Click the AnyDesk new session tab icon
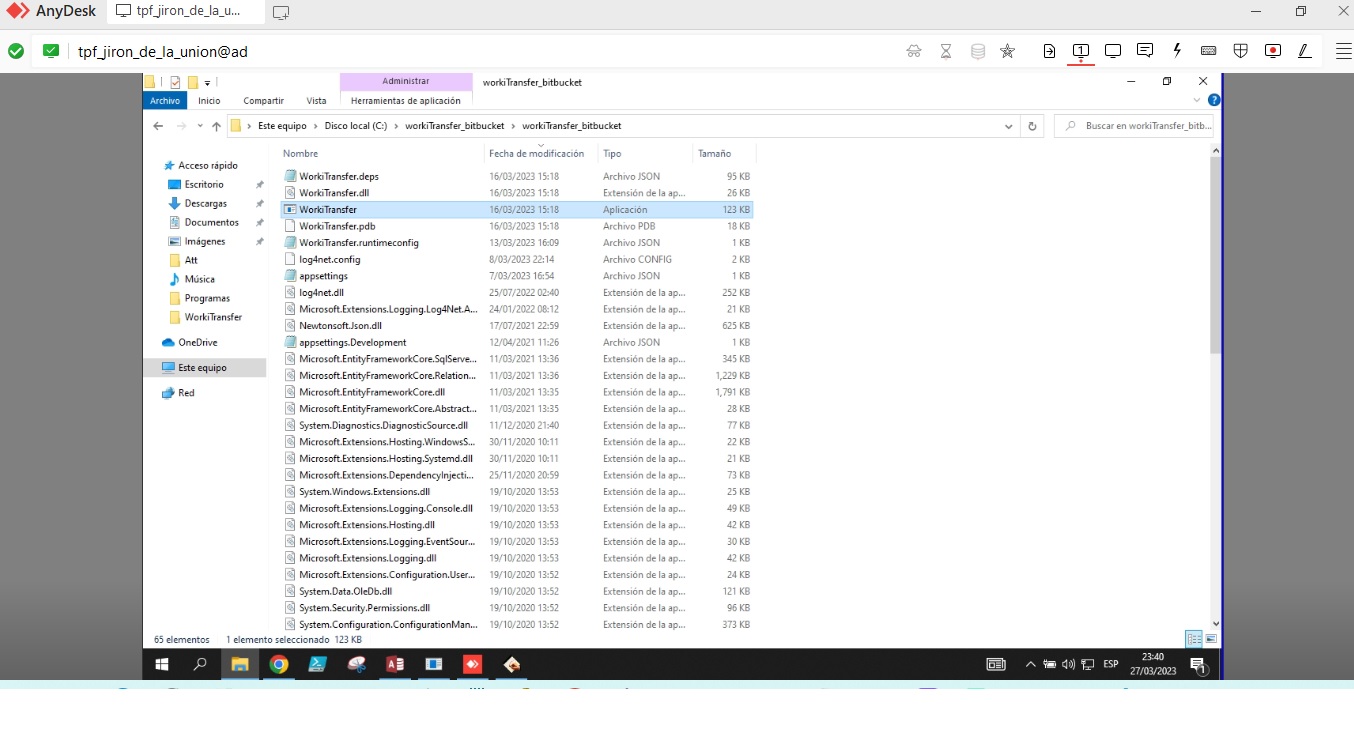Screen dimensions: 1354x738 tap(281, 13)
